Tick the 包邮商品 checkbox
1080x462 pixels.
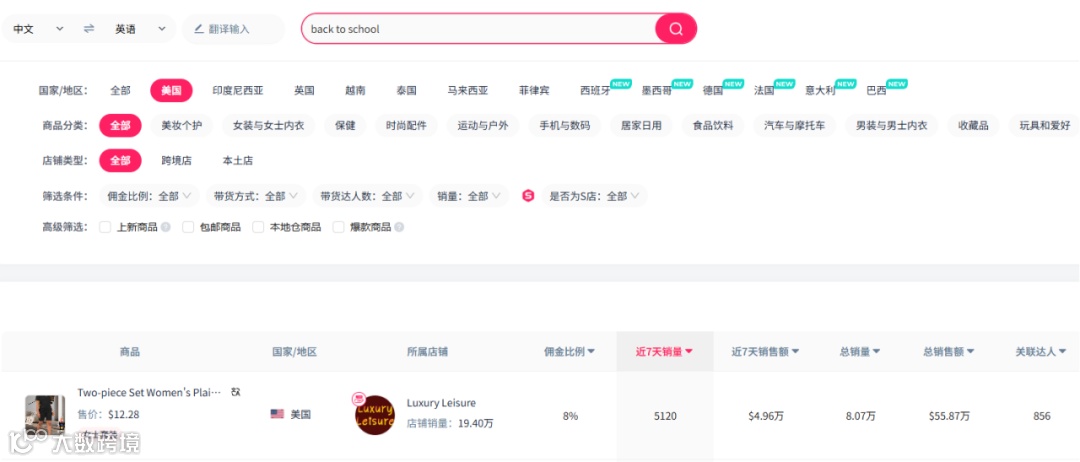click(188, 227)
